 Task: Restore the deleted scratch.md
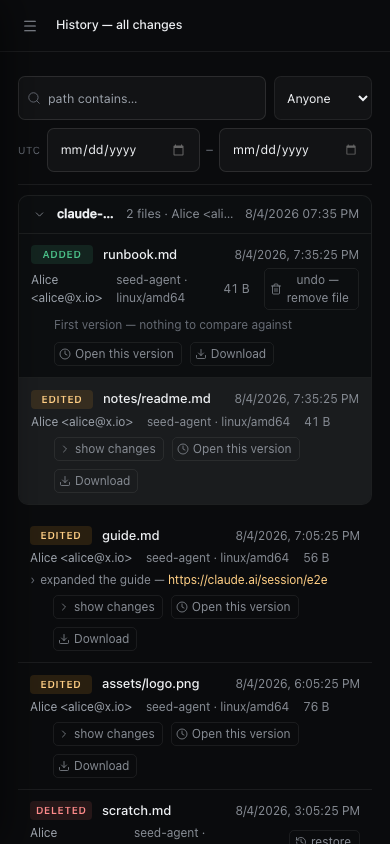pos(324,839)
